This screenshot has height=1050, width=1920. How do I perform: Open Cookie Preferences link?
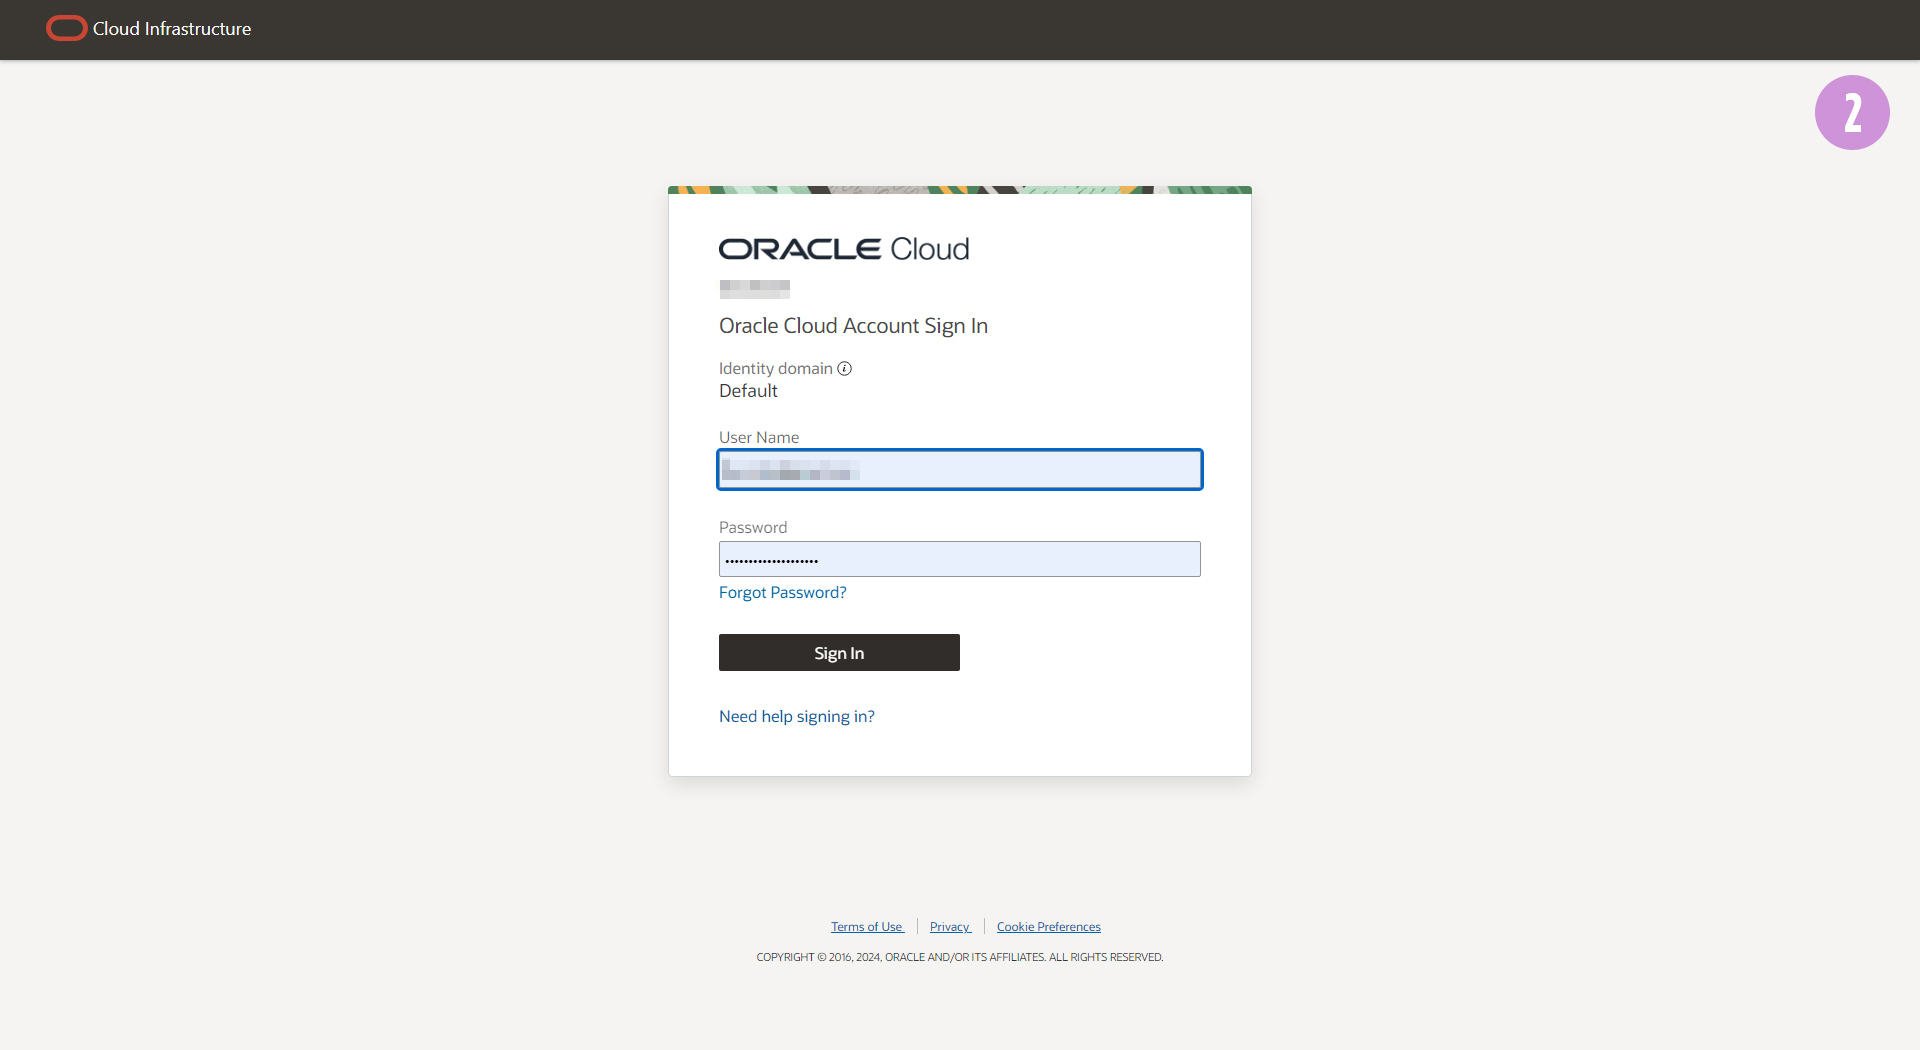coord(1049,927)
